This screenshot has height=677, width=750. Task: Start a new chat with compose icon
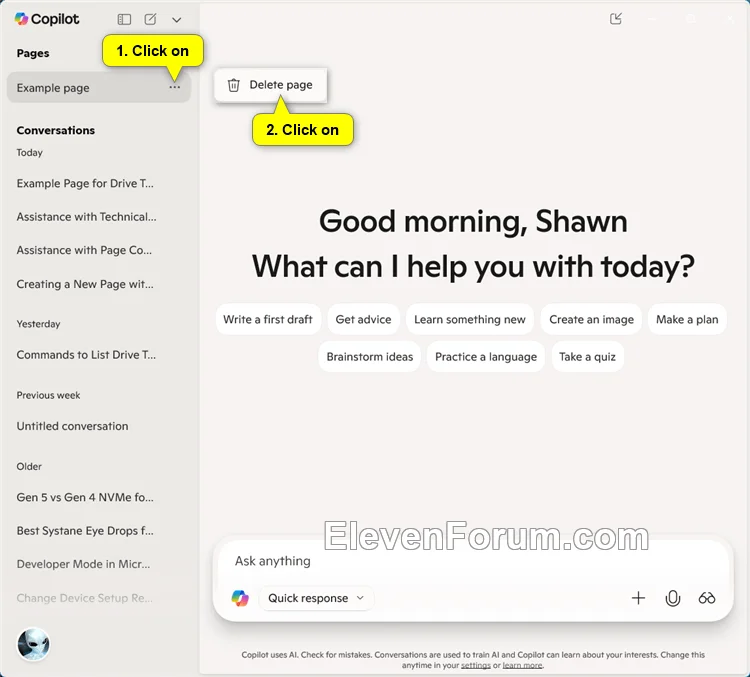pos(150,19)
